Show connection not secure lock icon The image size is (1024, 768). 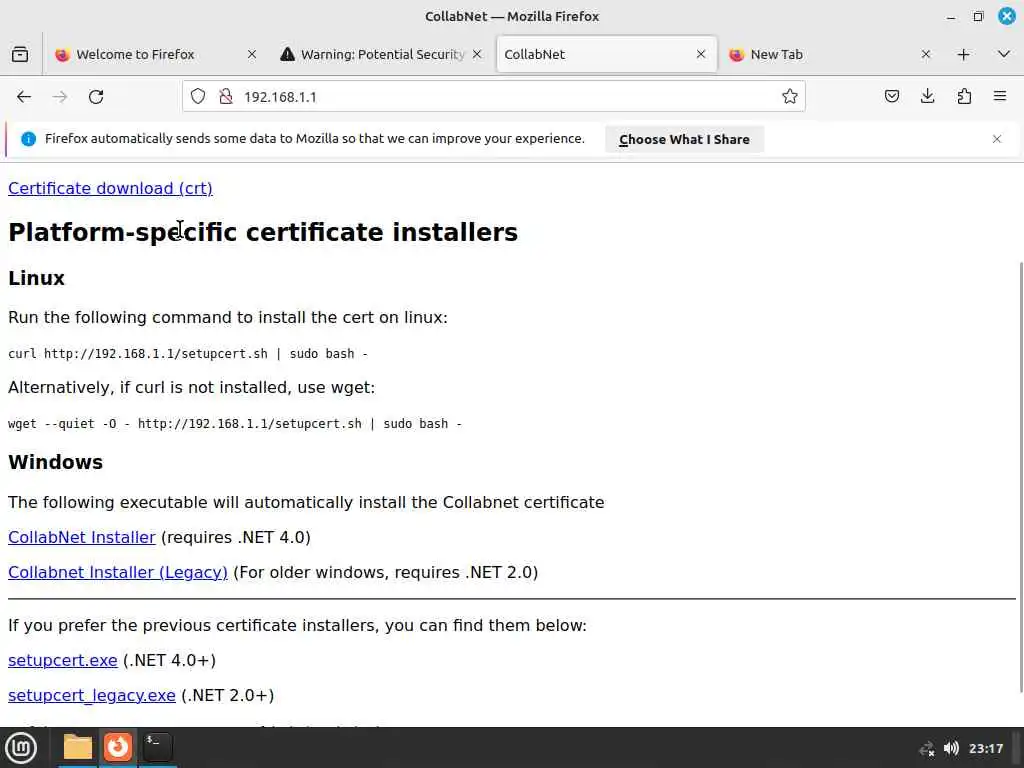(226, 97)
